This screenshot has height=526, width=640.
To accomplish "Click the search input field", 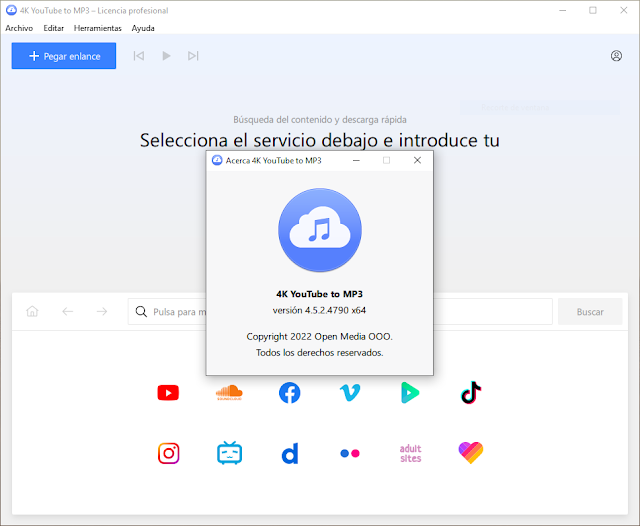I will pos(340,312).
